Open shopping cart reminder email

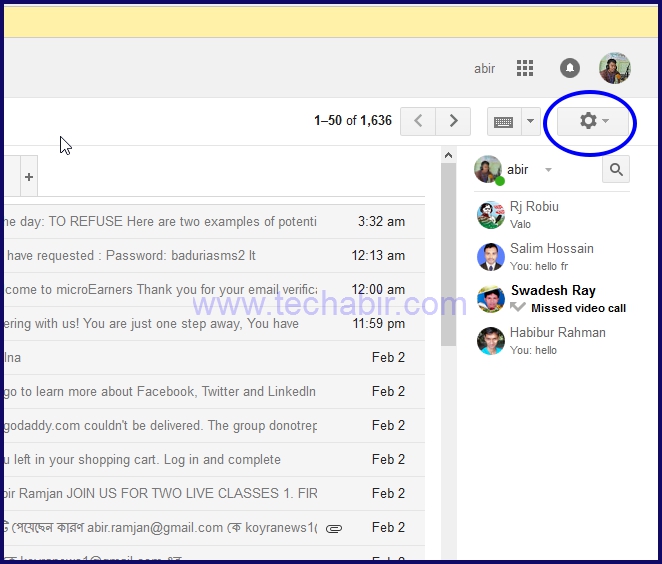tap(214, 460)
